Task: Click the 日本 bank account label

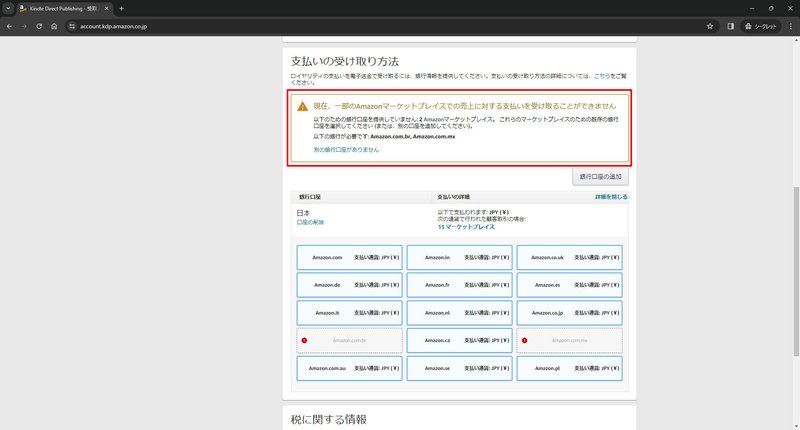Action: (303, 213)
